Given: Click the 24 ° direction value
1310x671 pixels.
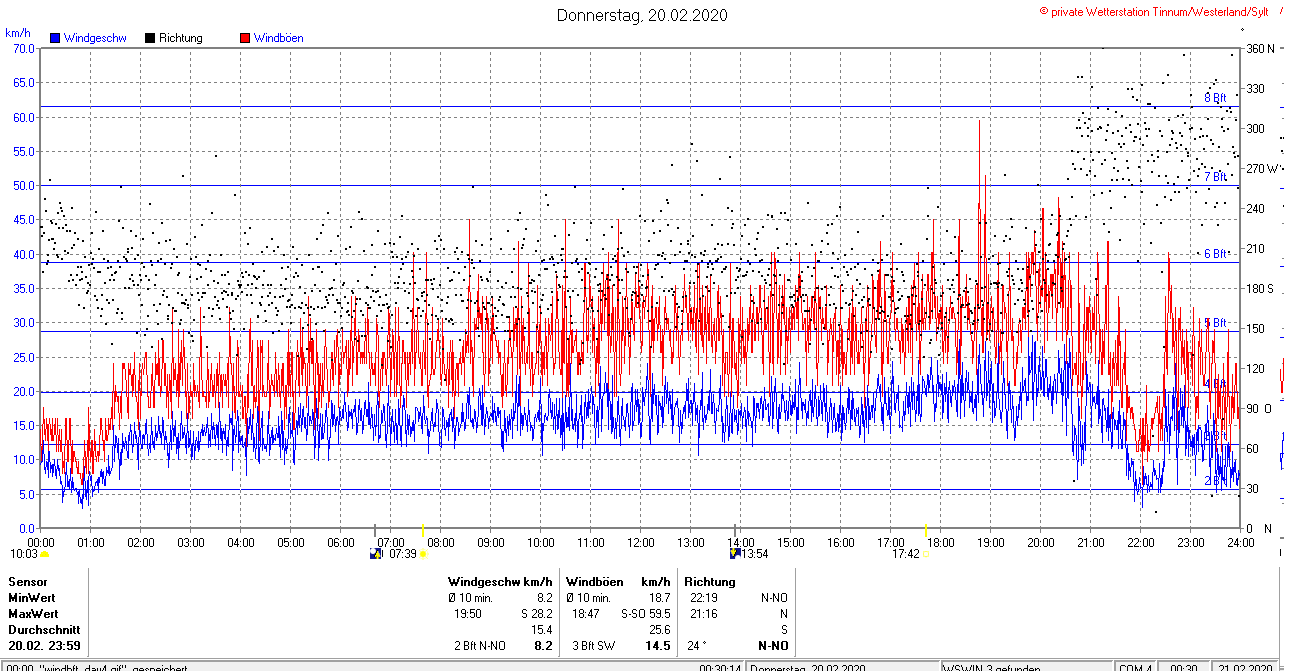Looking at the screenshot, I should pos(697,646).
